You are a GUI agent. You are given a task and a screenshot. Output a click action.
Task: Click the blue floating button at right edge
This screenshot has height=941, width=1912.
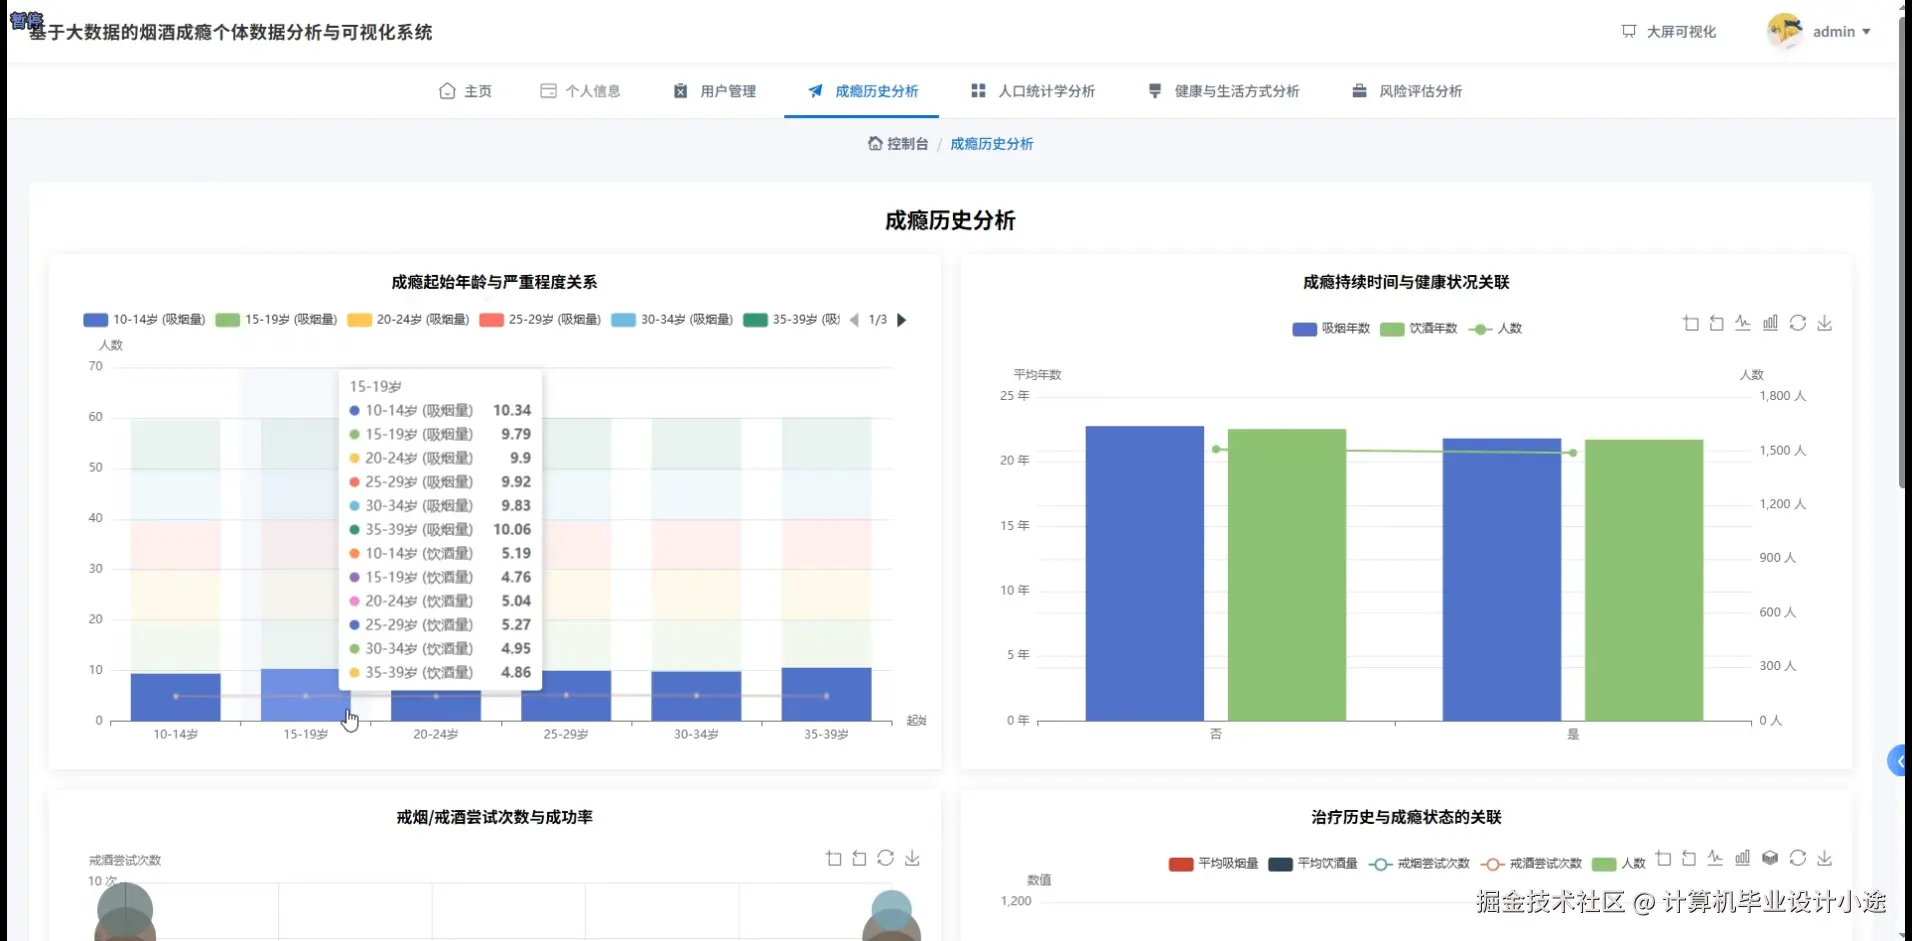[x=1897, y=761]
